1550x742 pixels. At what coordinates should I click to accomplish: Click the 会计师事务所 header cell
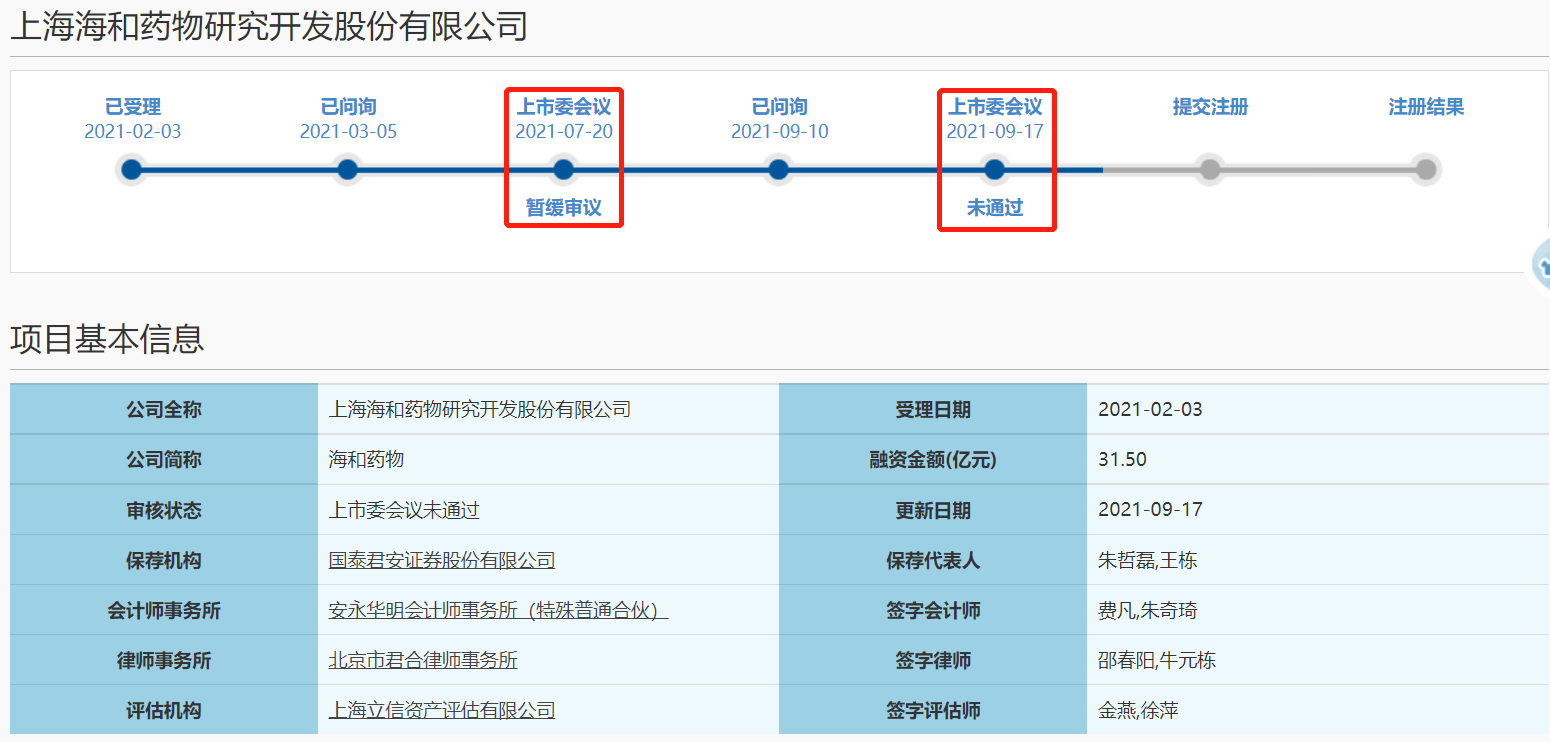[x=164, y=610]
